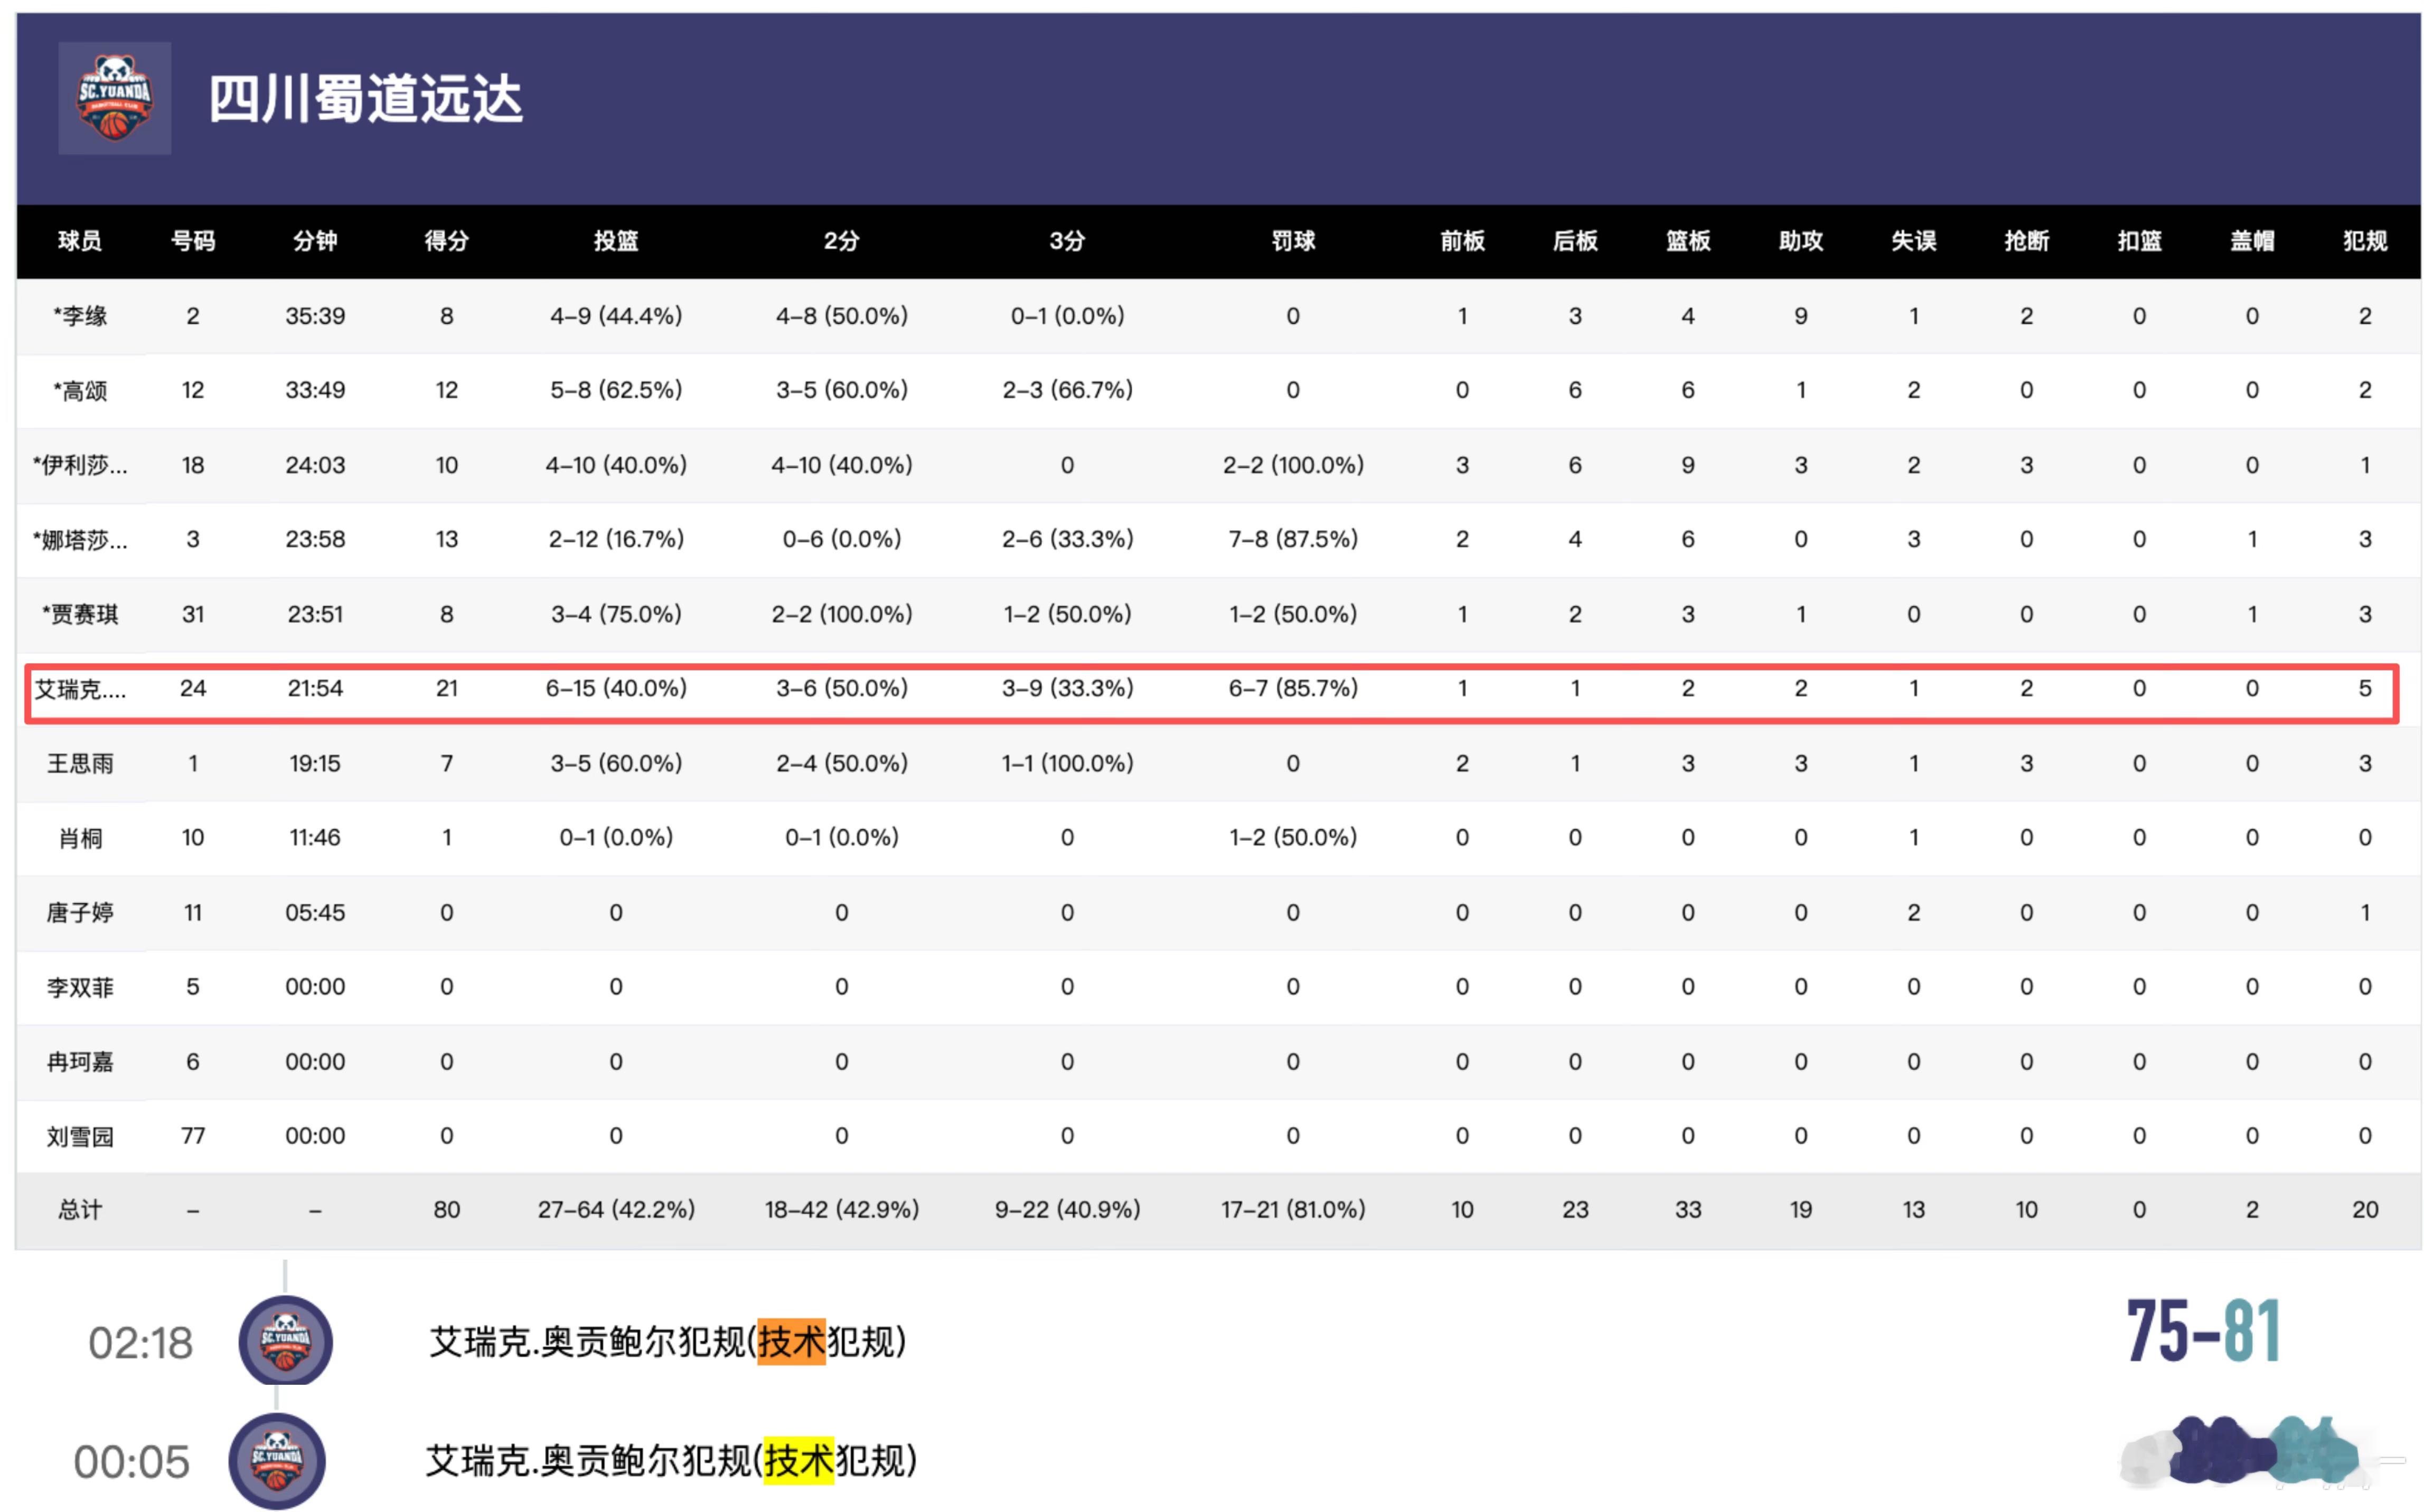Select player name *李缘

click(80, 316)
